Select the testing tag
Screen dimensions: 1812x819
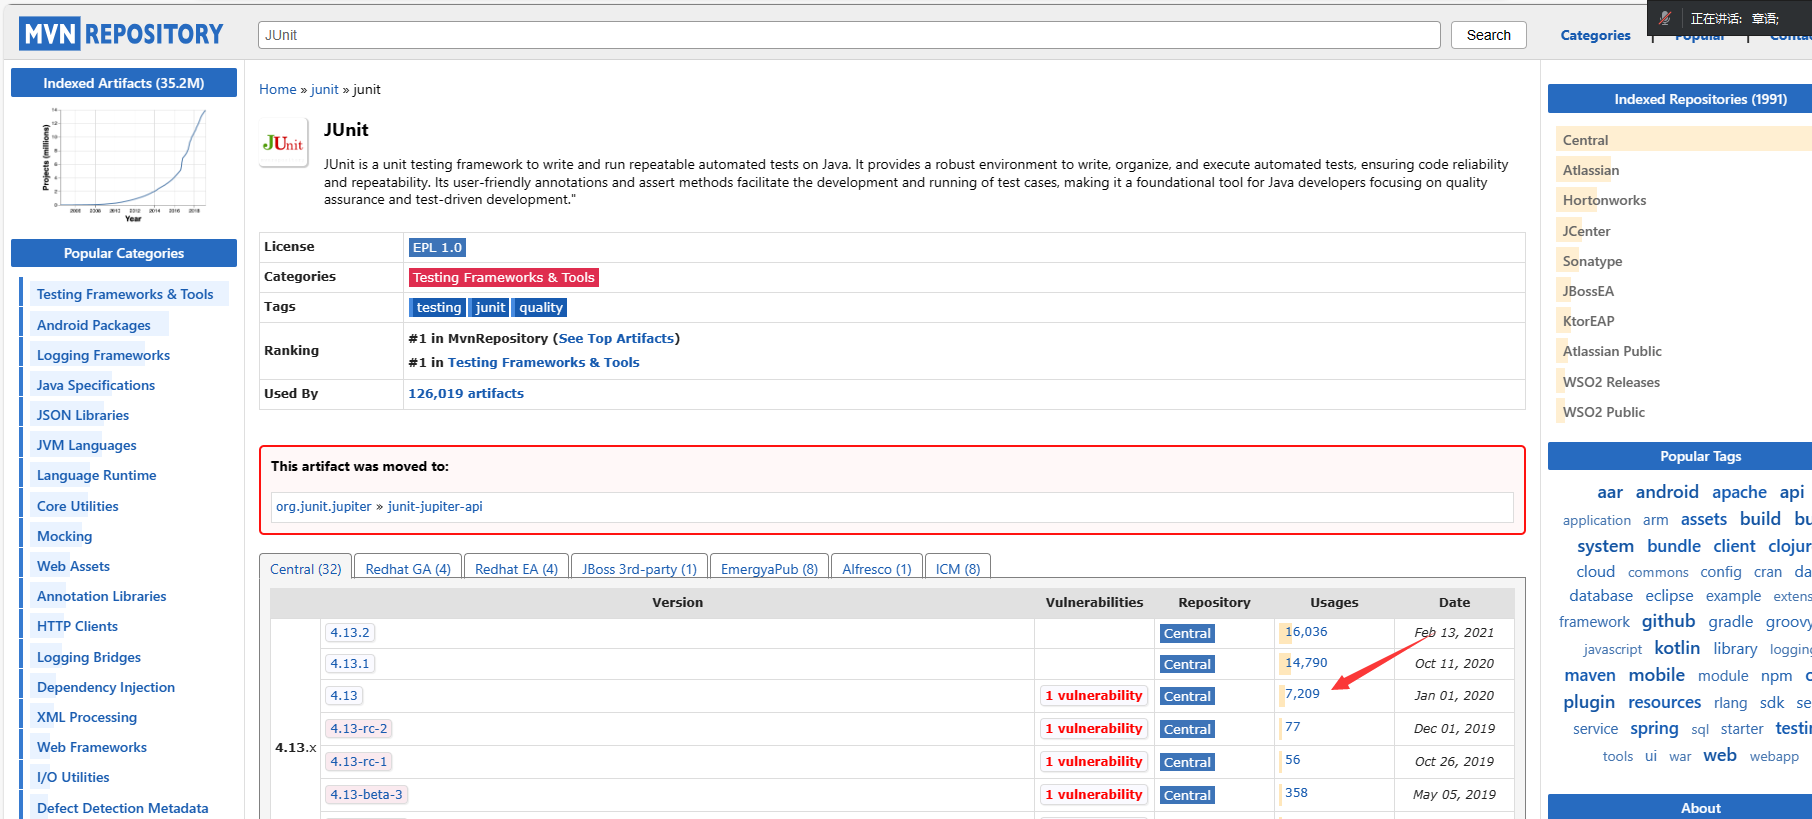tap(438, 307)
